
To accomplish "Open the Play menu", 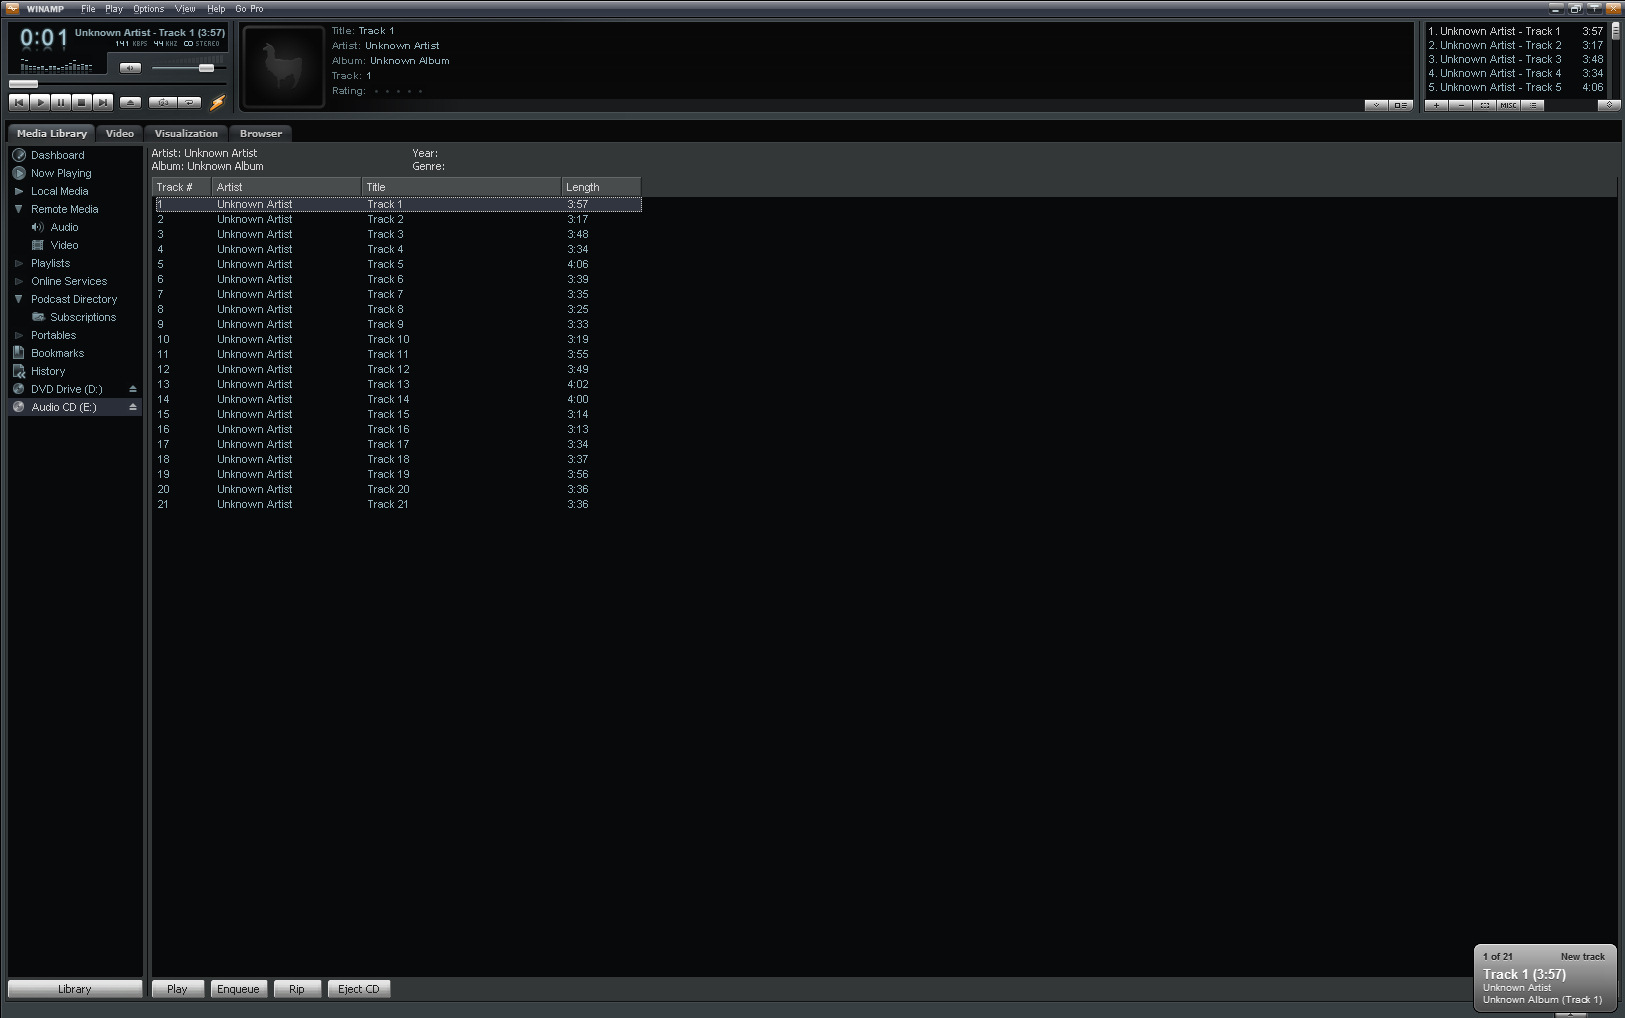I will 114,9.
